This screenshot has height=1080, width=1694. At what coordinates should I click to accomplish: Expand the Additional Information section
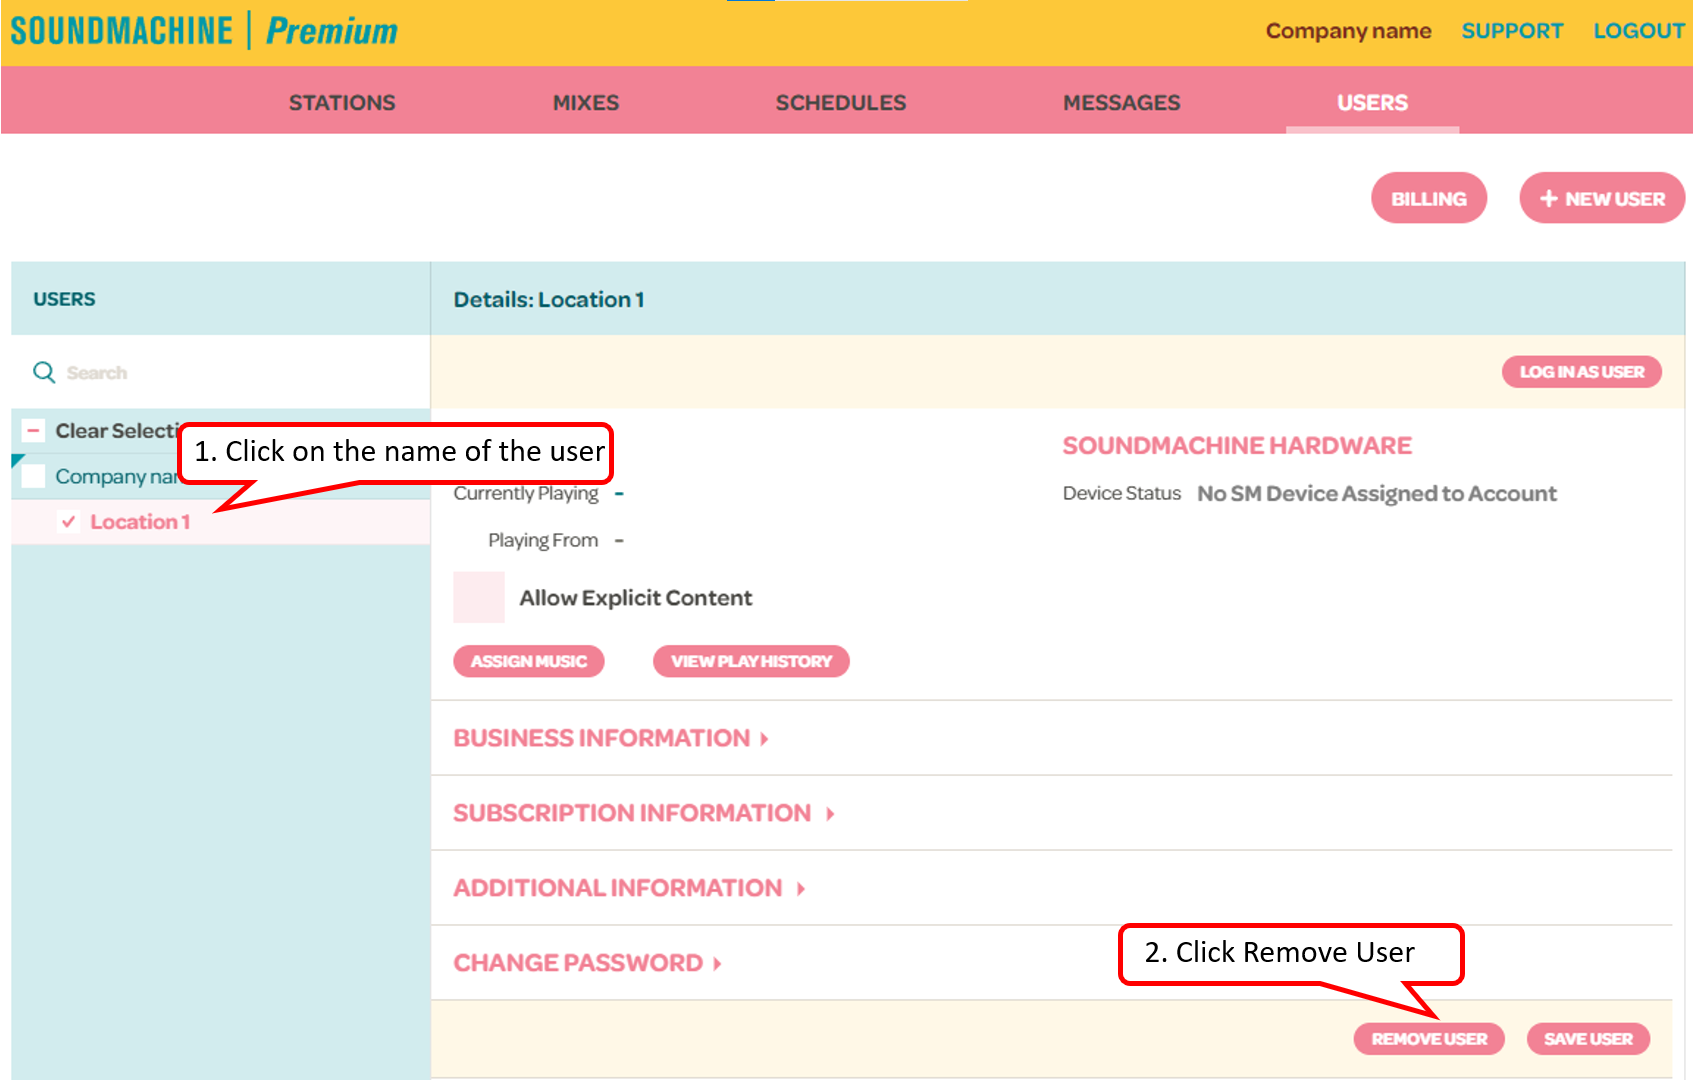[x=629, y=888]
